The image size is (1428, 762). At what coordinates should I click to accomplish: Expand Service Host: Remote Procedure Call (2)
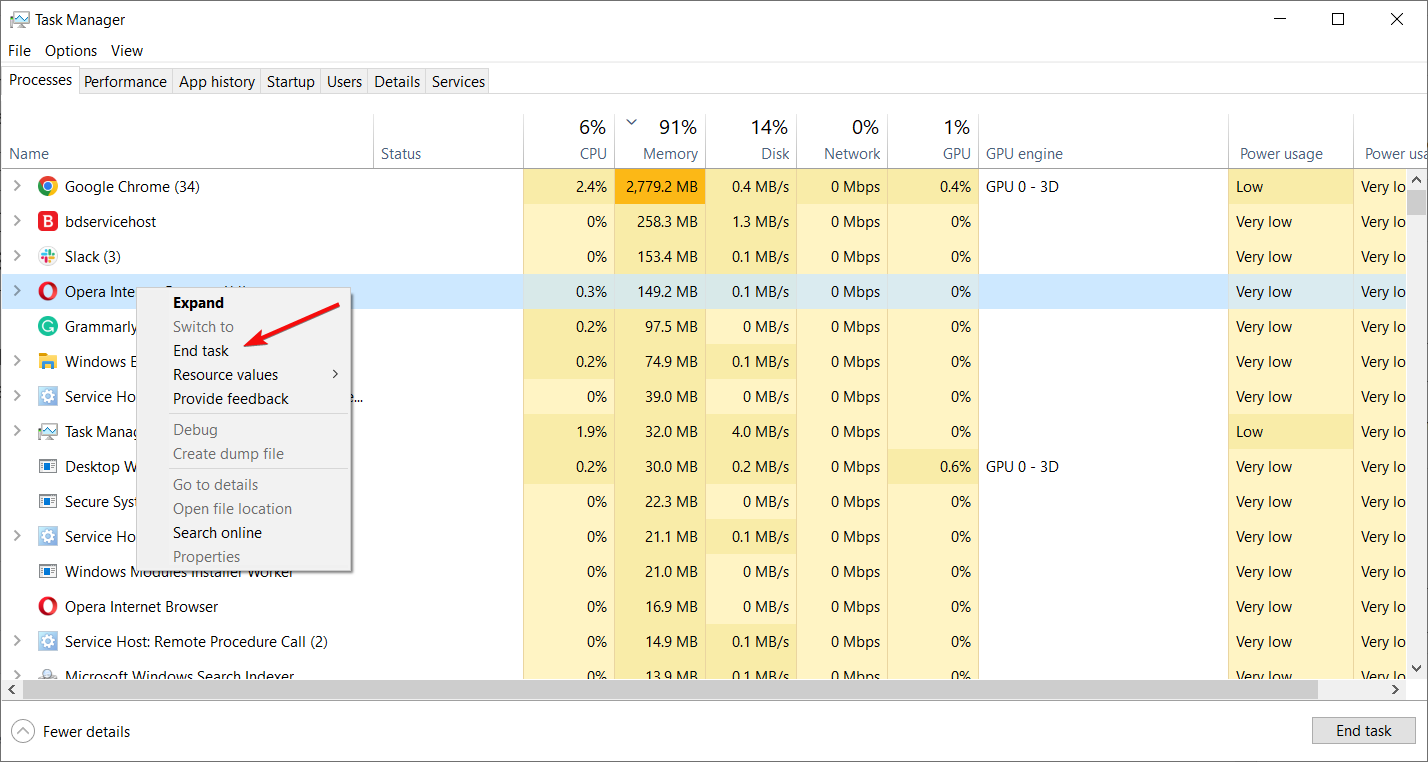click(16, 641)
